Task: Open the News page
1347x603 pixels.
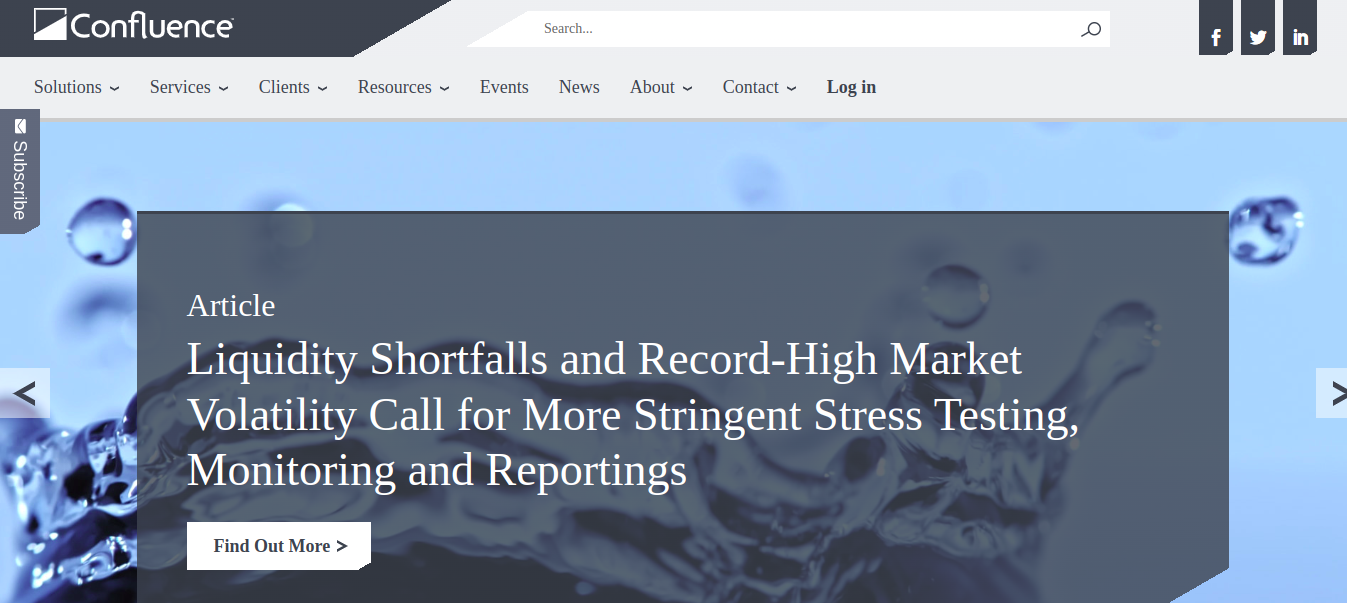Action: (579, 87)
